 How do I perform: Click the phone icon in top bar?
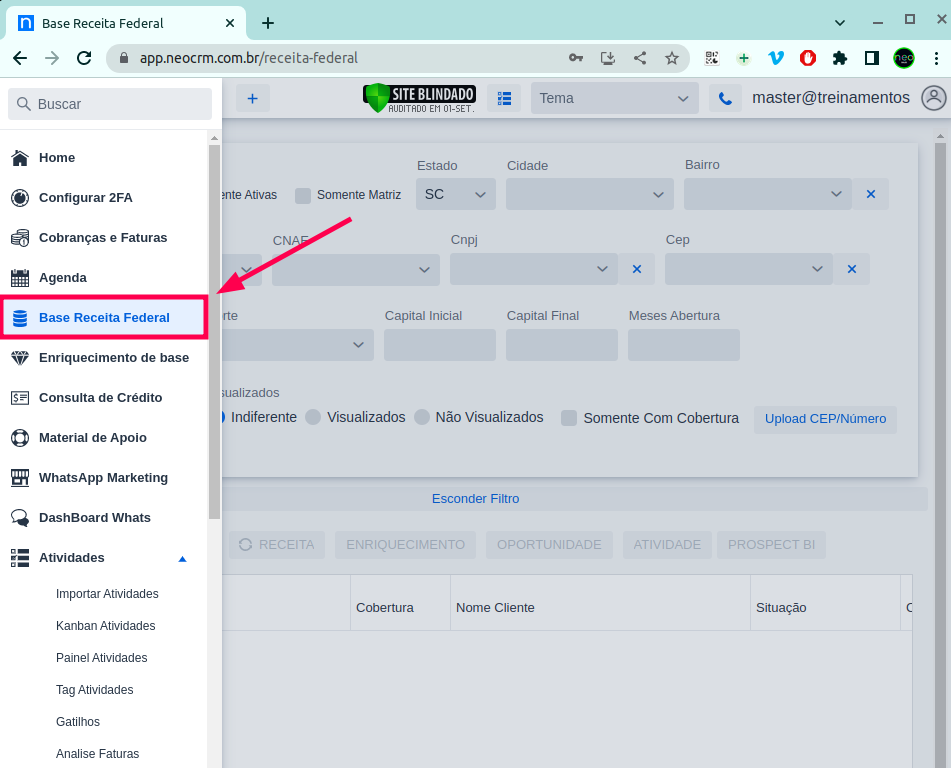[725, 98]
